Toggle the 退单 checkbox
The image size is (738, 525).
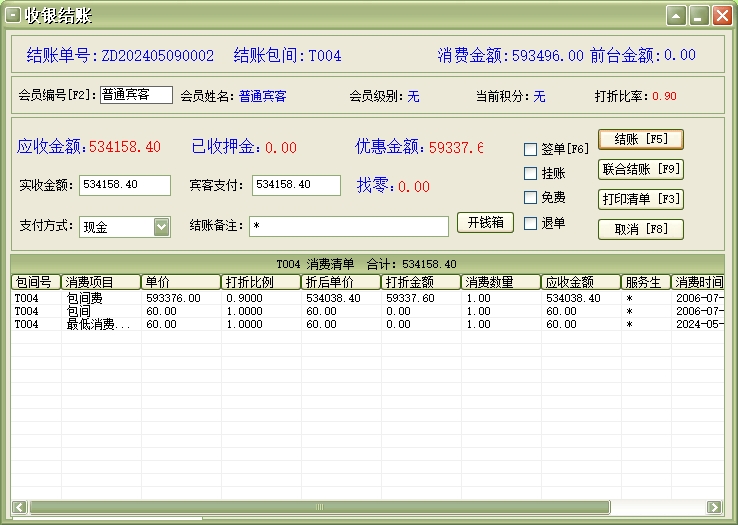tap(531, 223)
